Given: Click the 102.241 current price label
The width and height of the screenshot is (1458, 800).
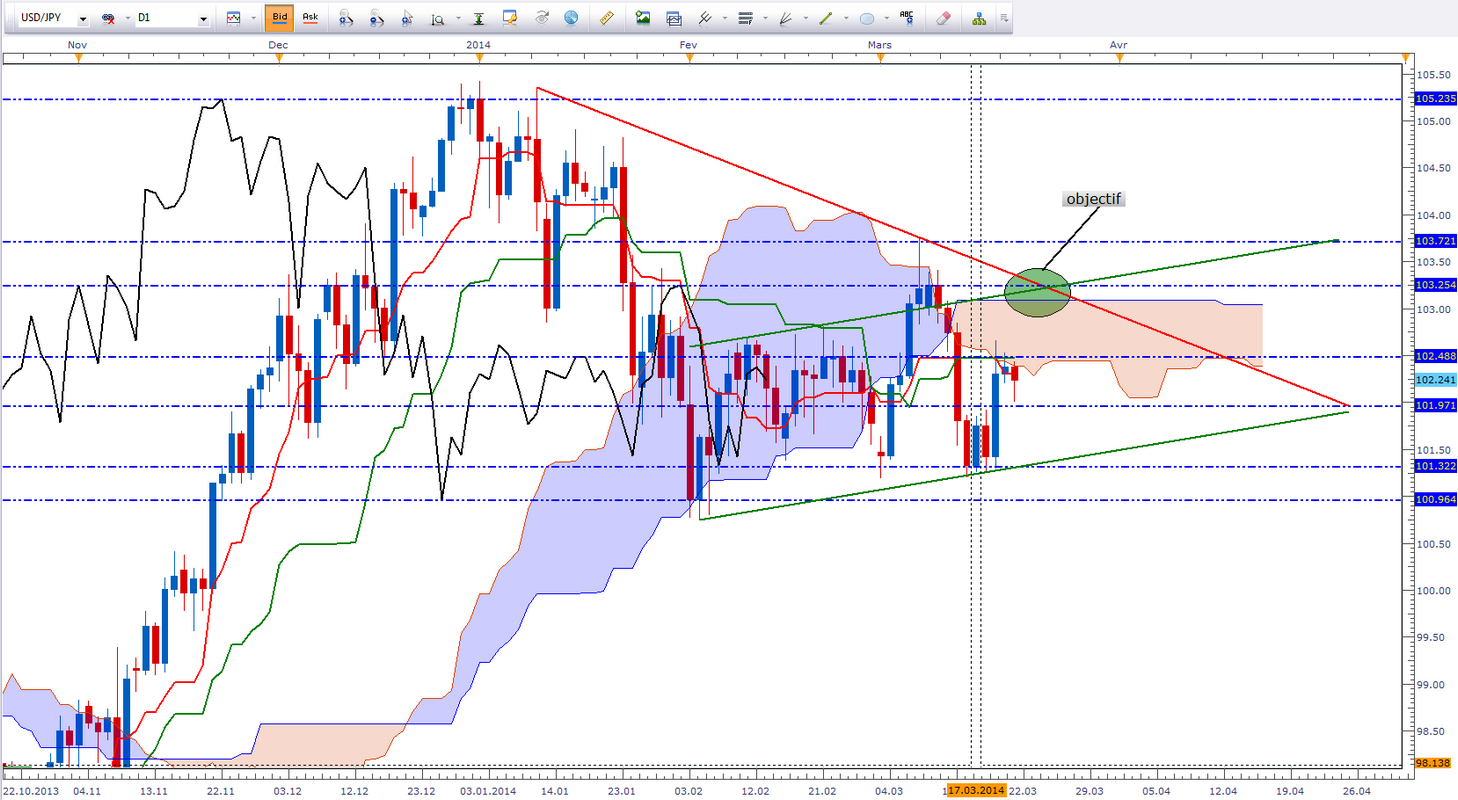Looking at the screenshot, I should coord(1436,380).
